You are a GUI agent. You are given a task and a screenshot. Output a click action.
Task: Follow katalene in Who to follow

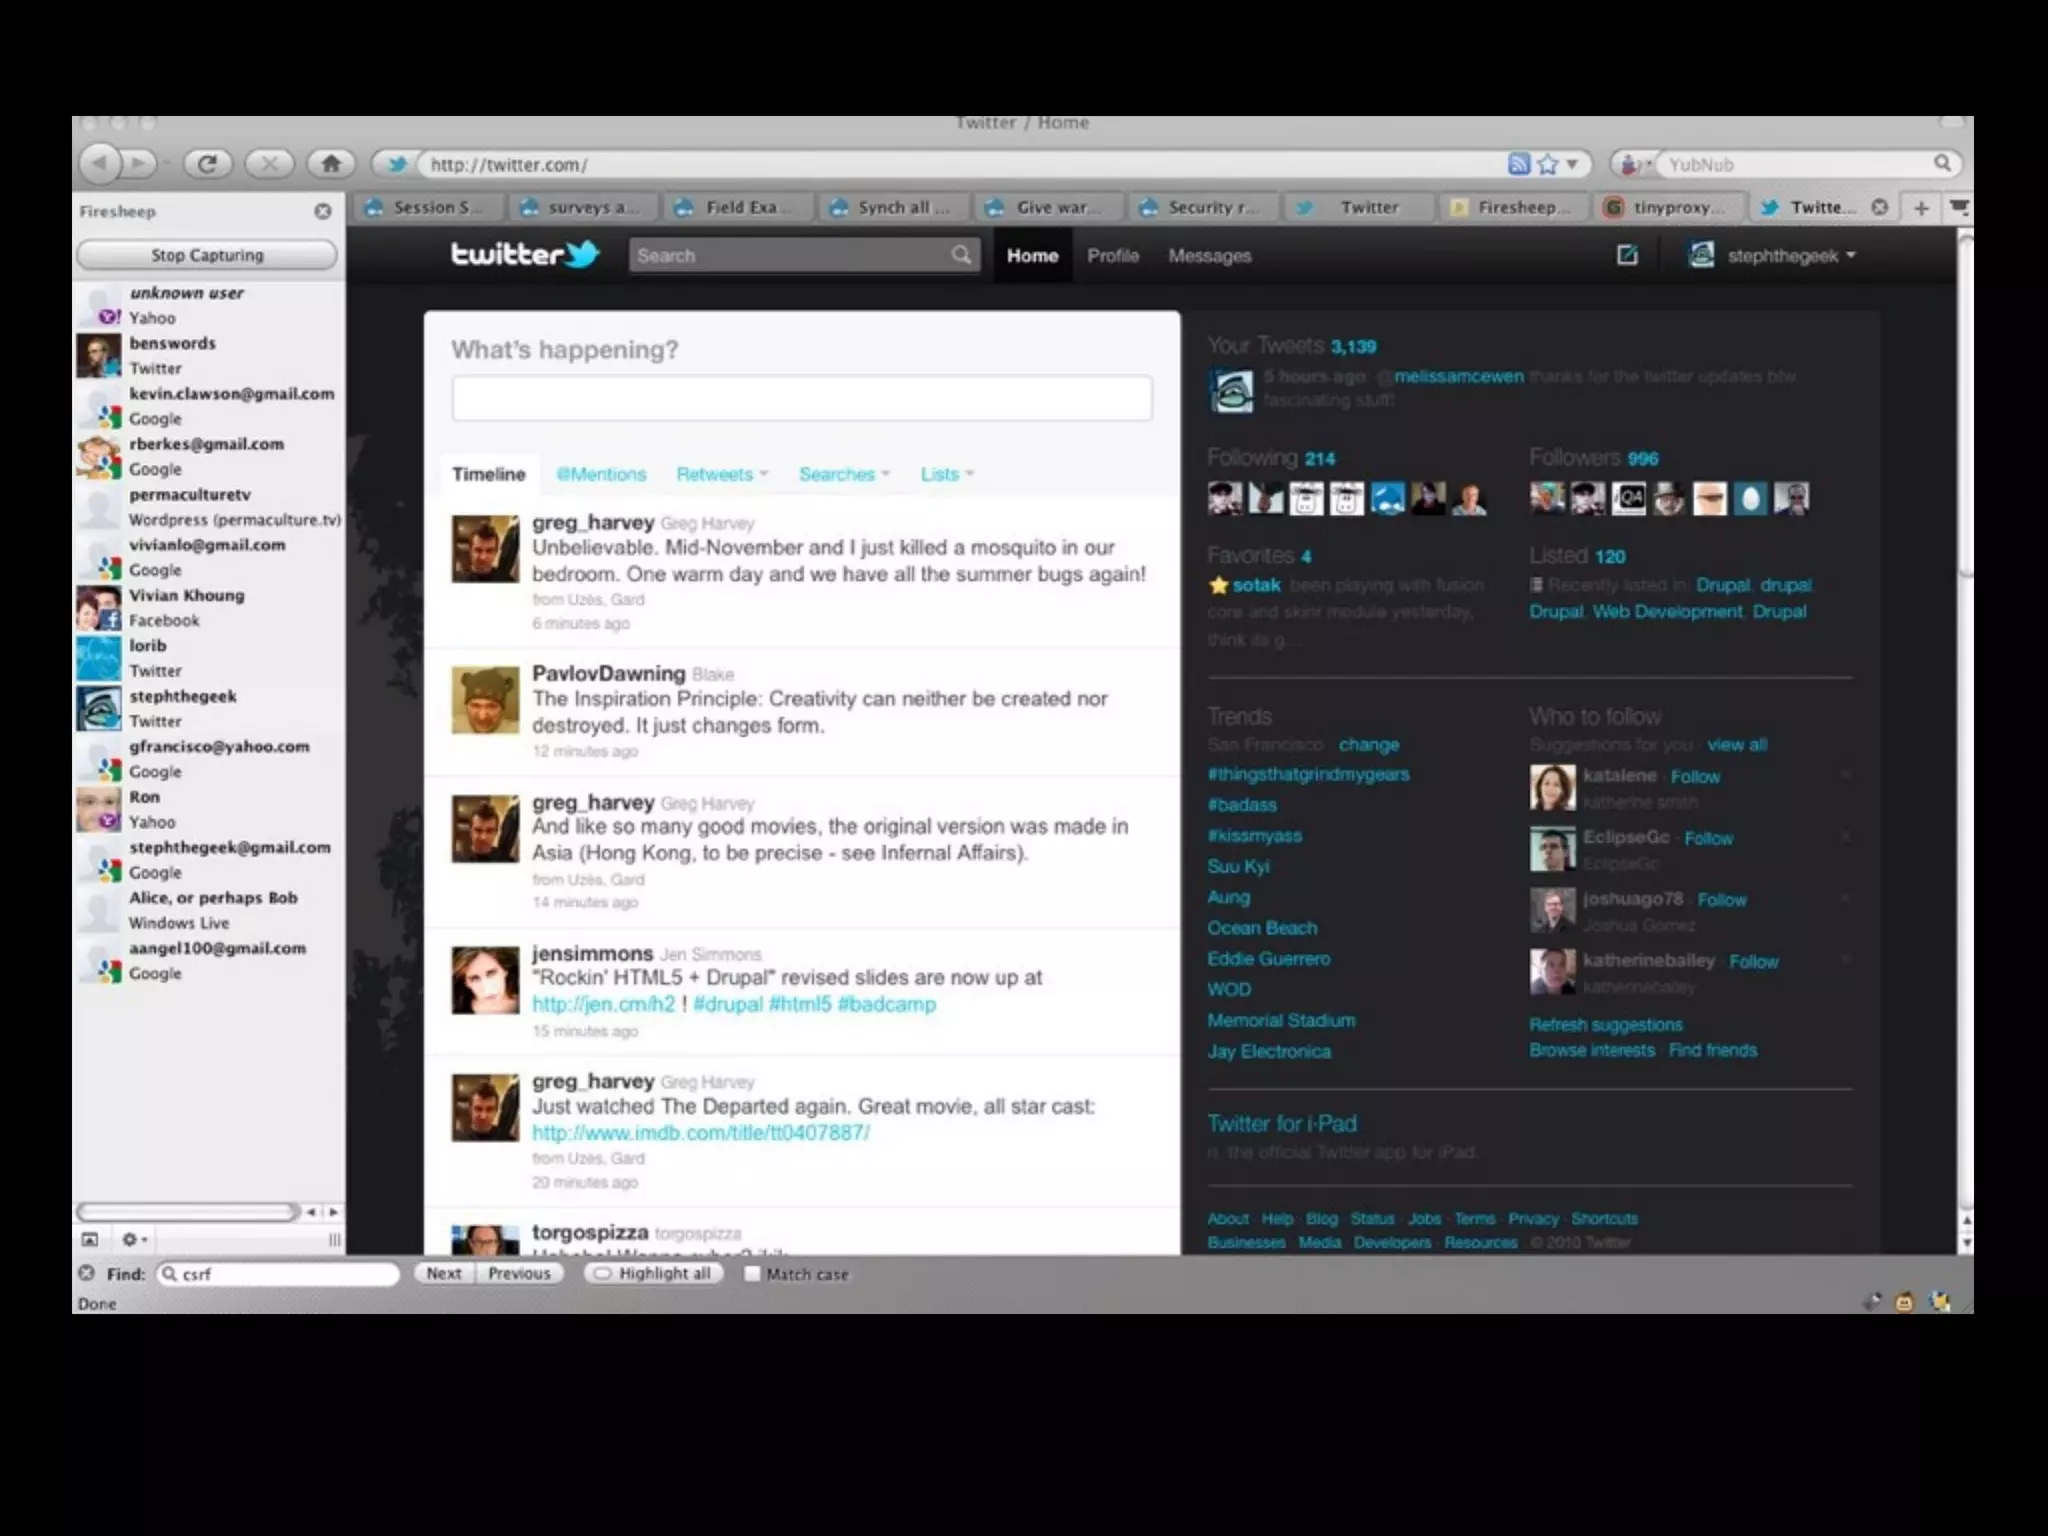1695,777
